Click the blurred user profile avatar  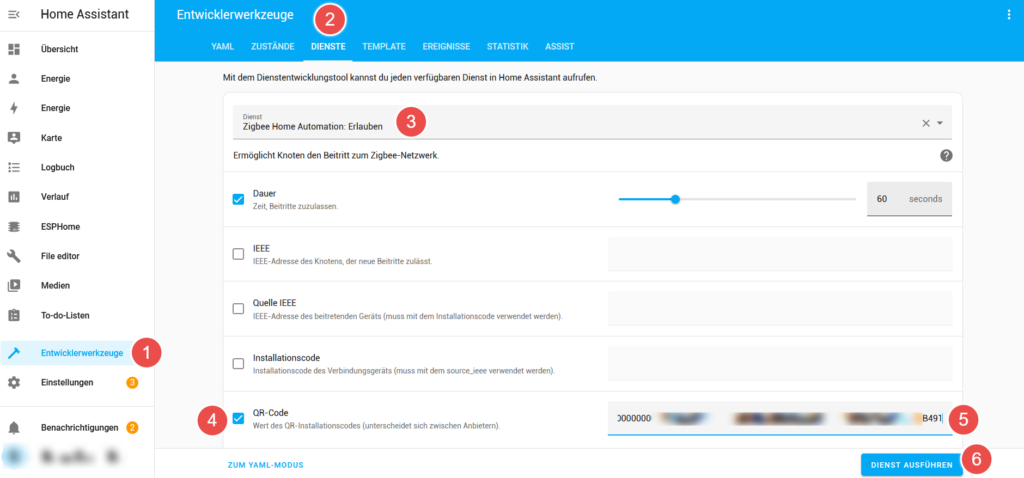point(14,458)
